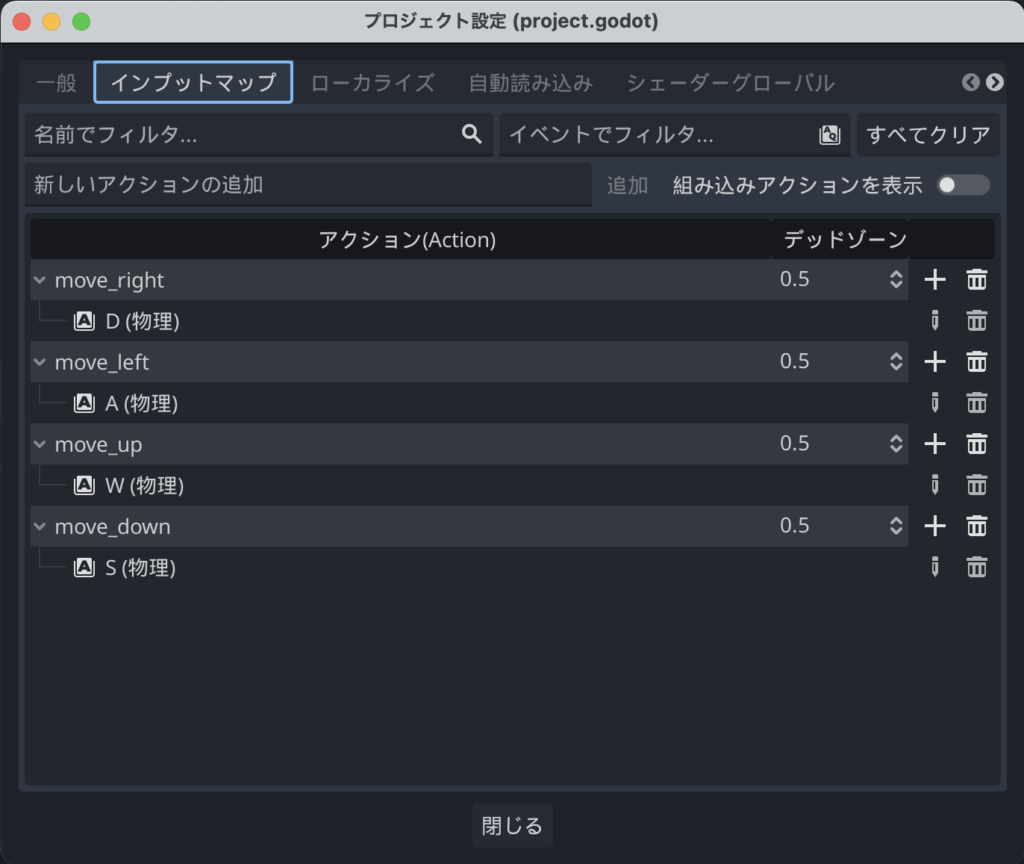This screenshot has height=864, width=1024.
Task: Click the 閉じる button
Action: click(512, 826)
